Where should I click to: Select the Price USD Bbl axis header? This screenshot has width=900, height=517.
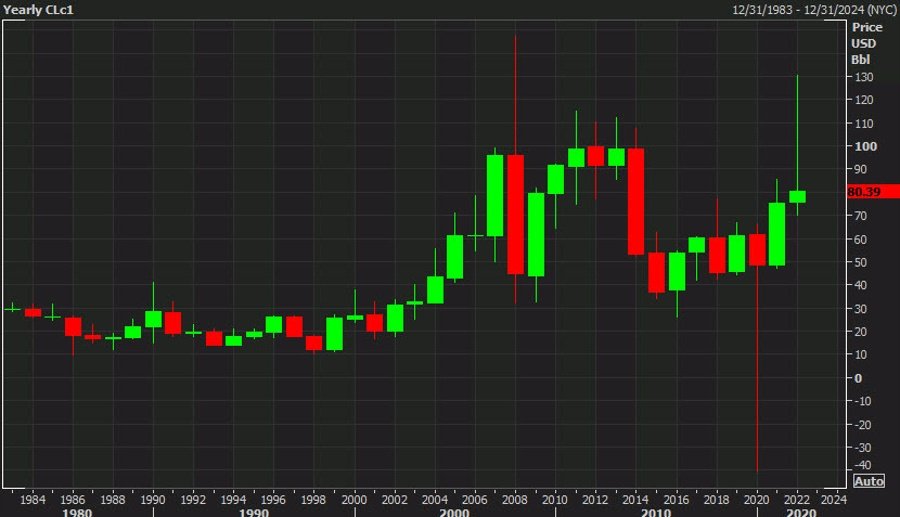pos(866,43)
